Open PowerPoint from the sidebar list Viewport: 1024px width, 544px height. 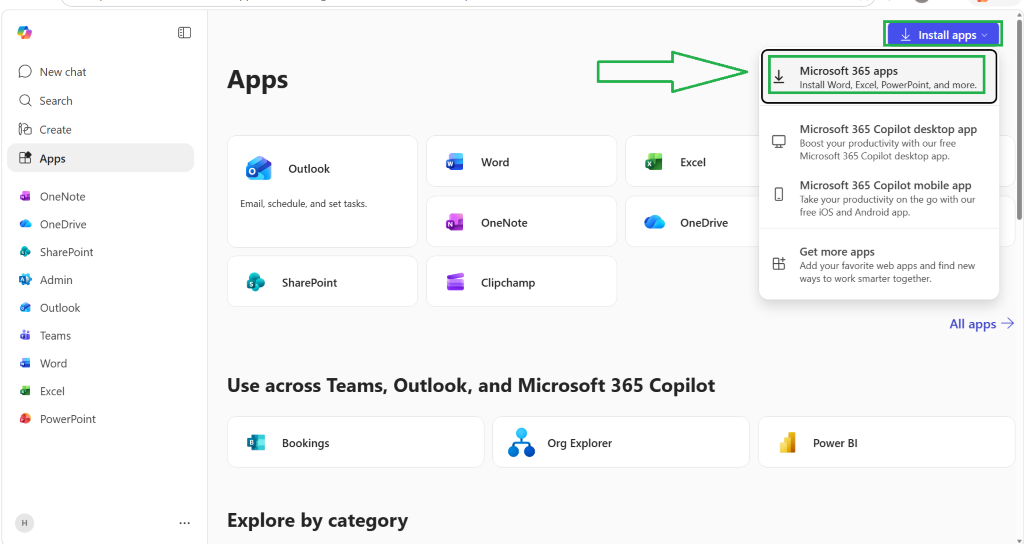(x=101, y=419)
